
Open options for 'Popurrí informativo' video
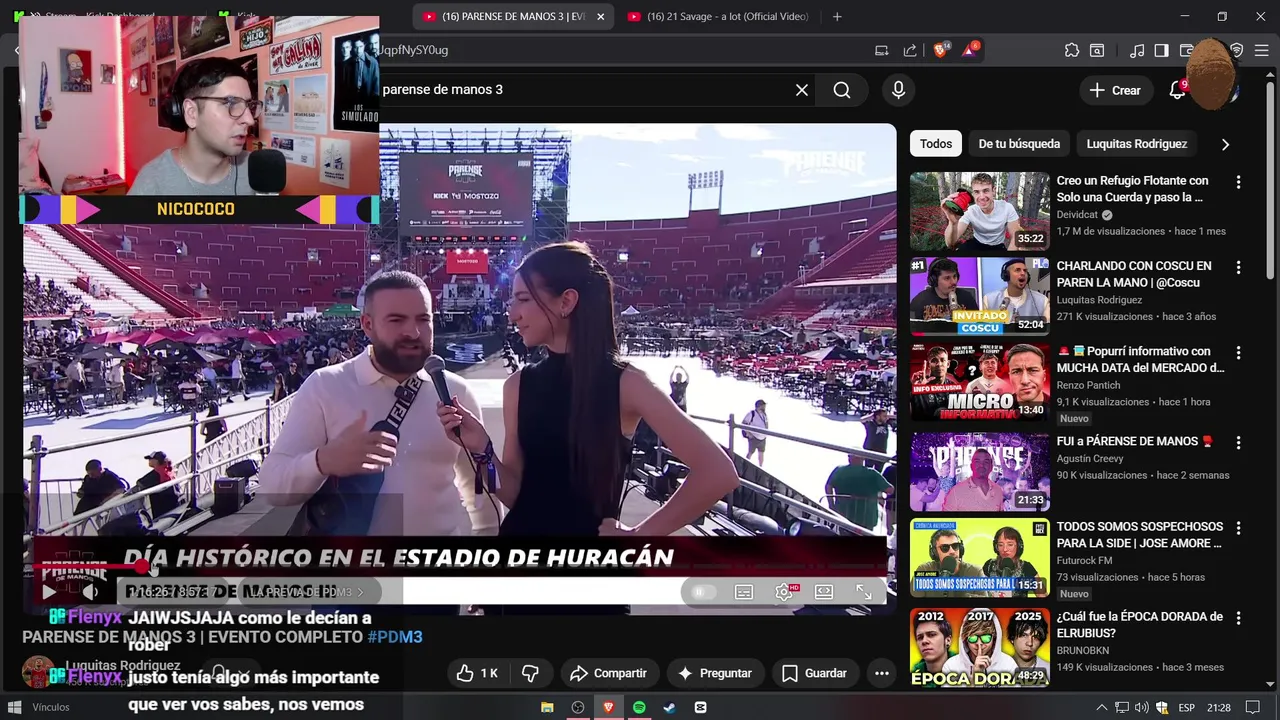click(1238, 352)
